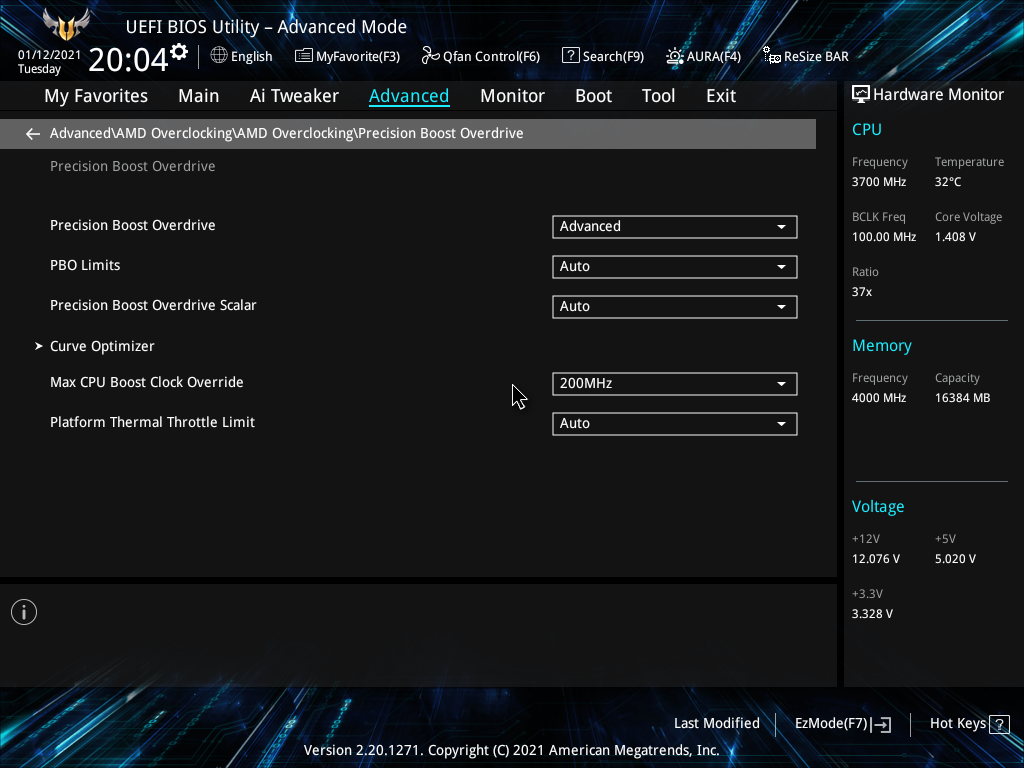Open MyFavorite(F3) list
The width and height of the screenshot is (1024, 768).
point(347,56)
